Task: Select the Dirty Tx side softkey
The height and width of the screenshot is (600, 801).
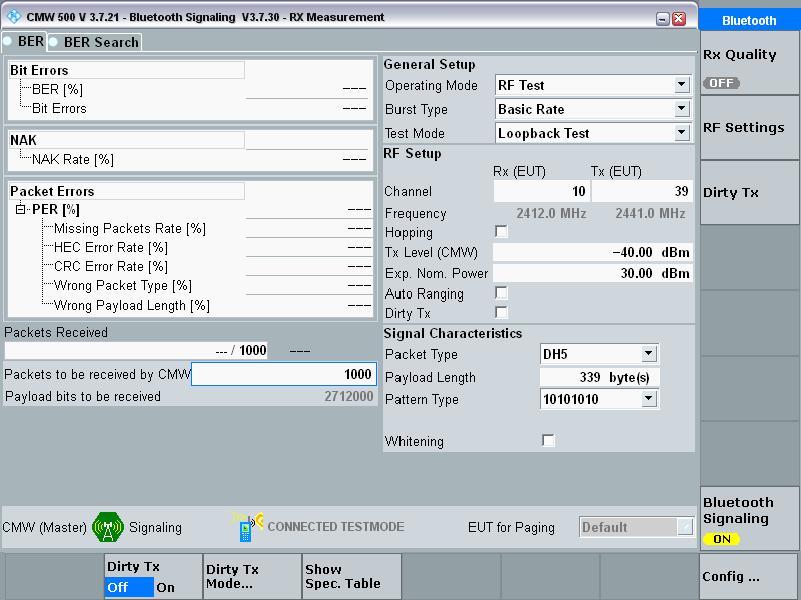Action: pyautogui.click(x=749, y=193)
